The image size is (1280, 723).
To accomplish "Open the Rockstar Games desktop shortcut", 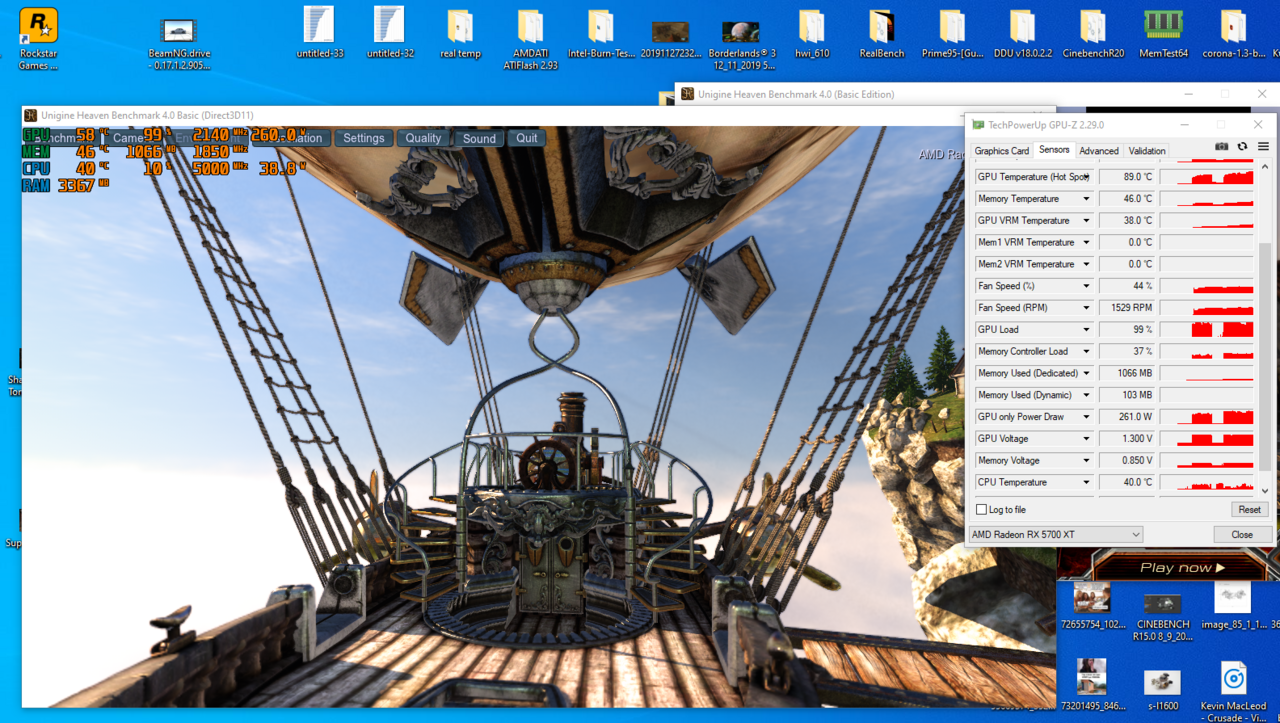I will pos(38,40).
